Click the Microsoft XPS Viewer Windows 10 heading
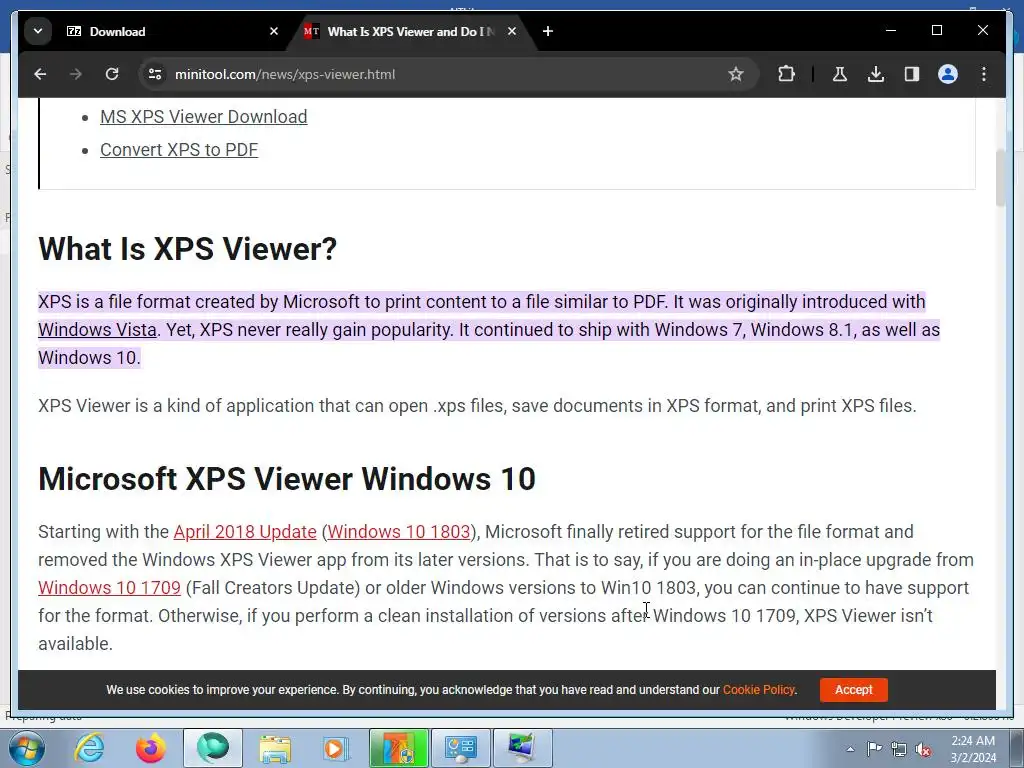The height and width of the screenshot is (768, 1024). pyautogui.click(x=287, y=479)
